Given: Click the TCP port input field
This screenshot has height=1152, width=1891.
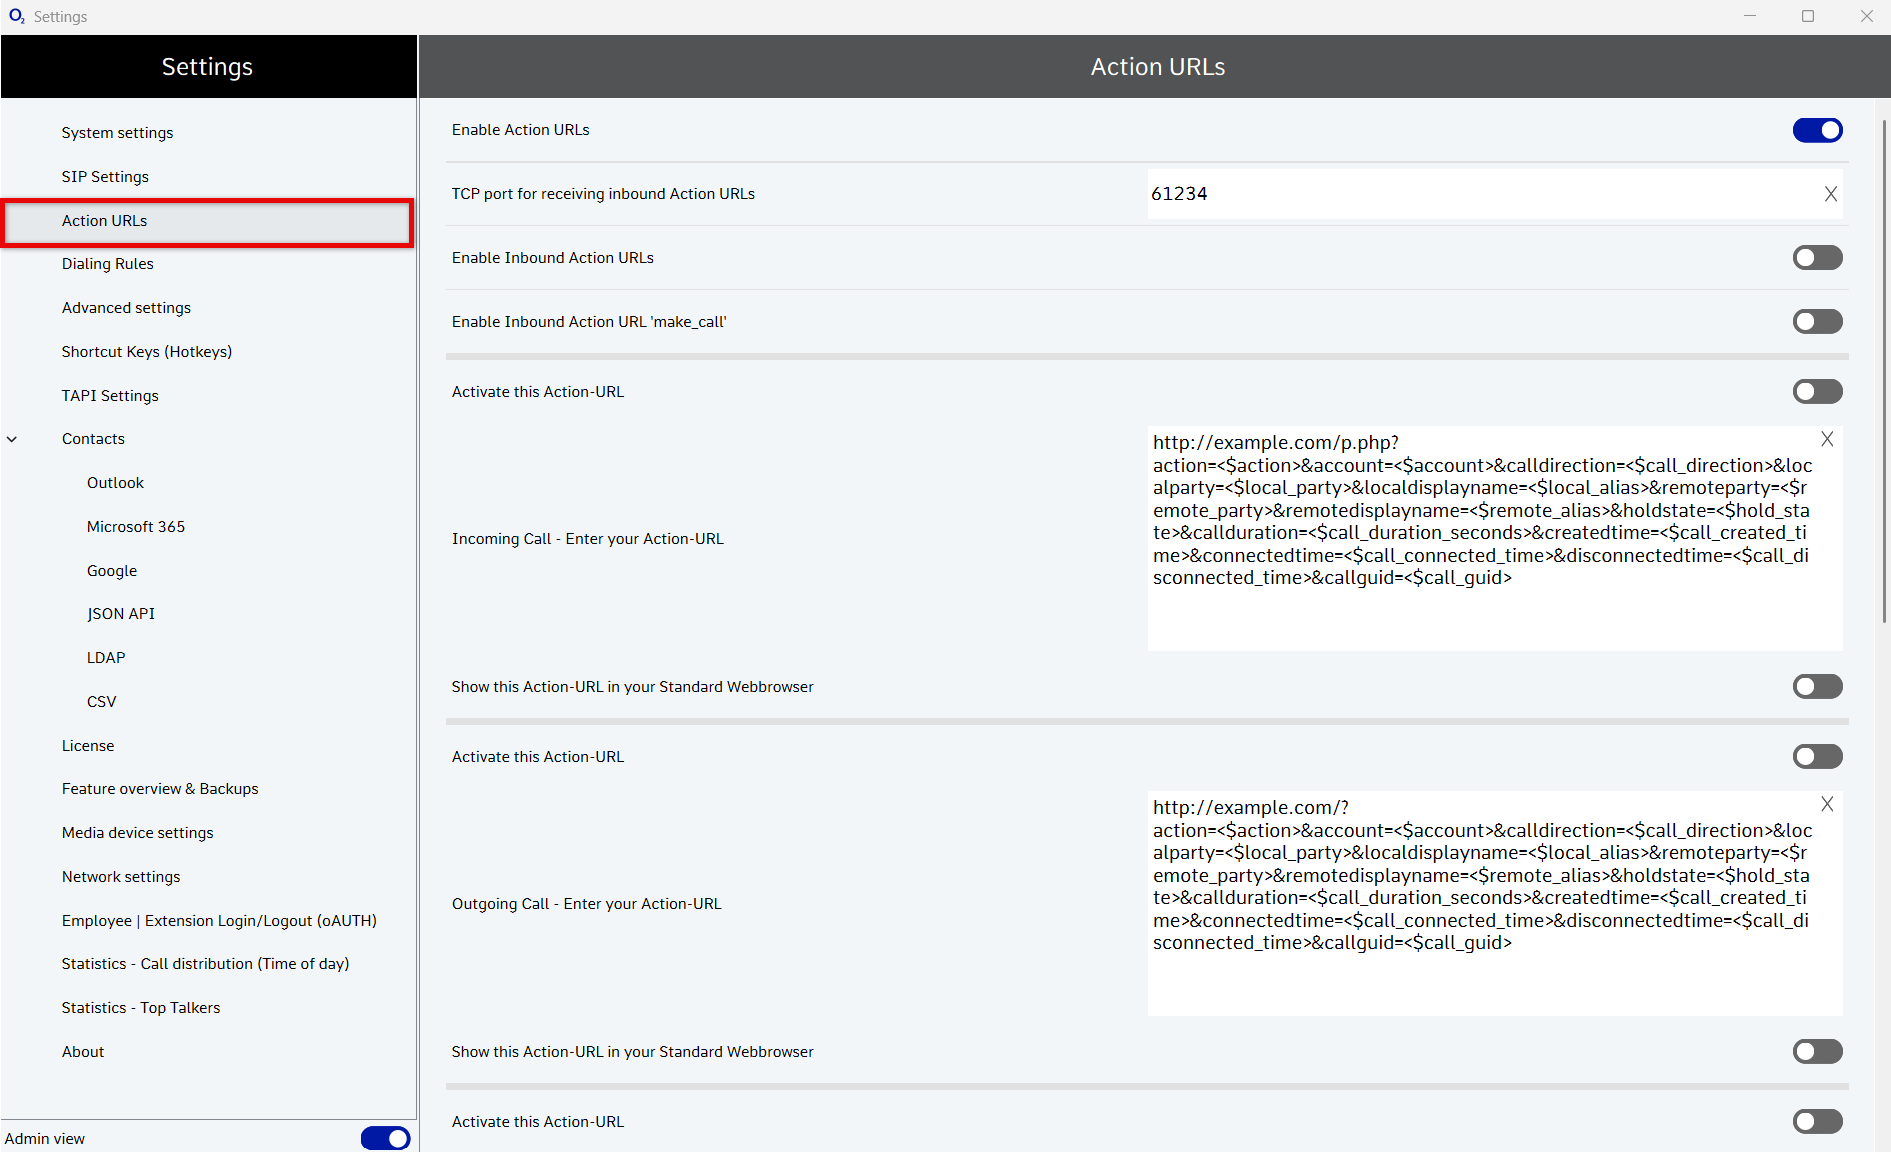Looking at the screenshot, I should coord(1480,194).
